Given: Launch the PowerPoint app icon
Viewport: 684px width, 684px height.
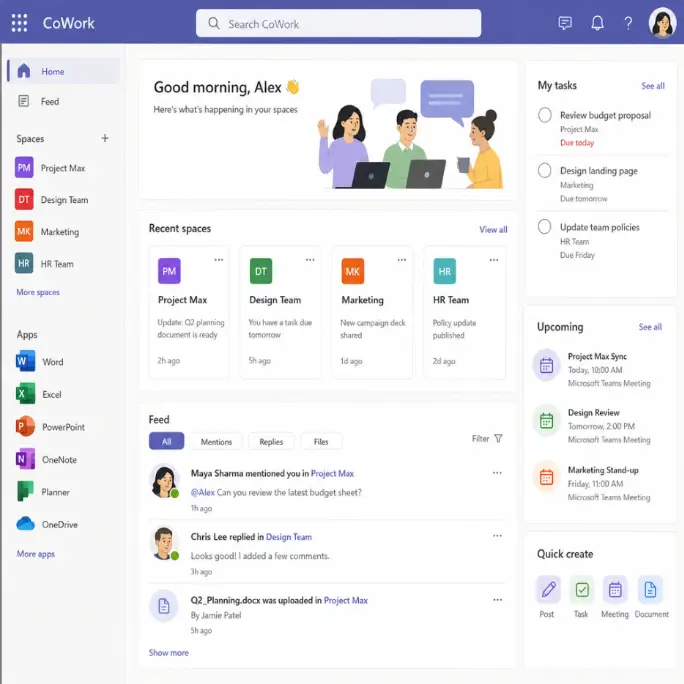Looking at the screenshot, I should point(26,427).
